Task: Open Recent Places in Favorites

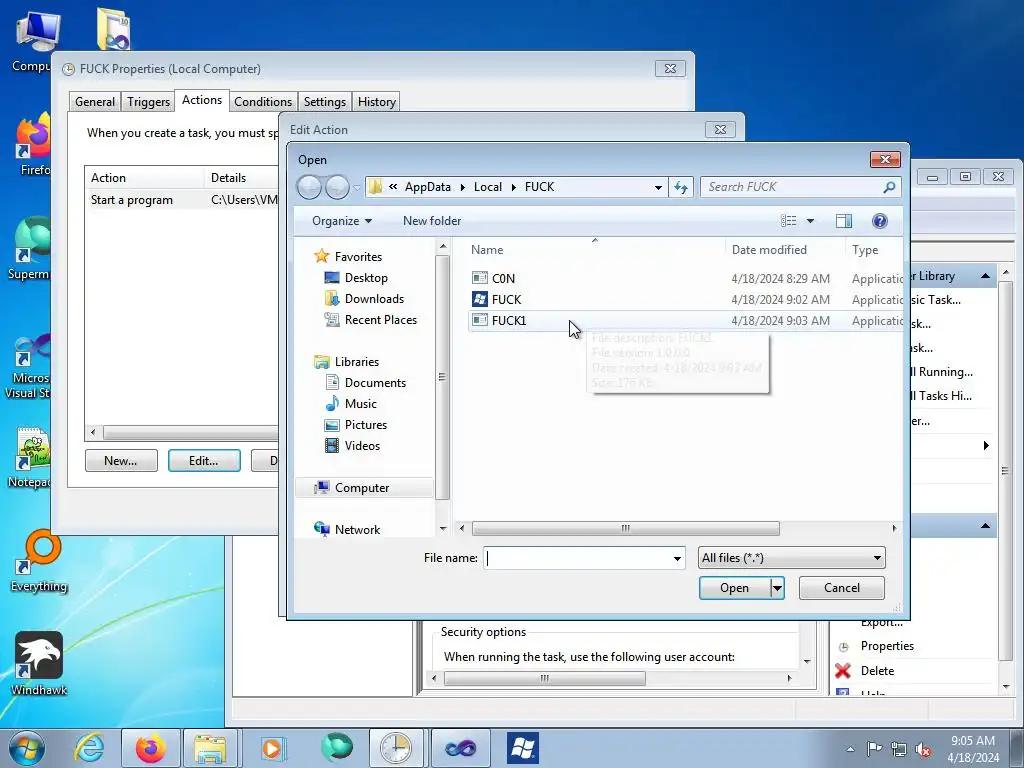Action: (370, 319)
